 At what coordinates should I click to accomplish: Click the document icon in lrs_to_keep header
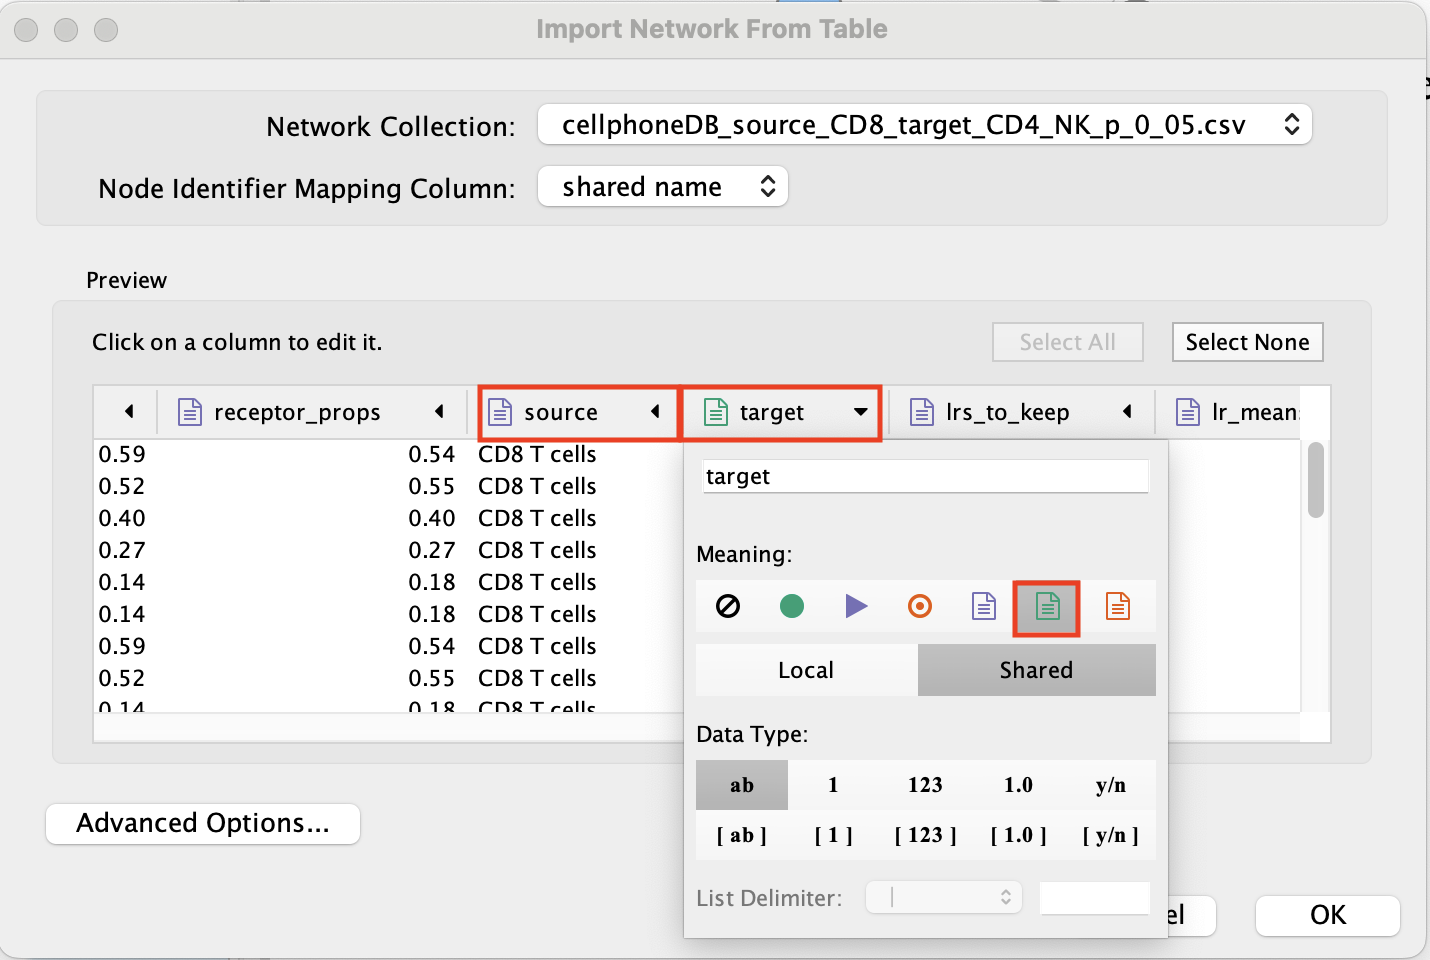922,412
